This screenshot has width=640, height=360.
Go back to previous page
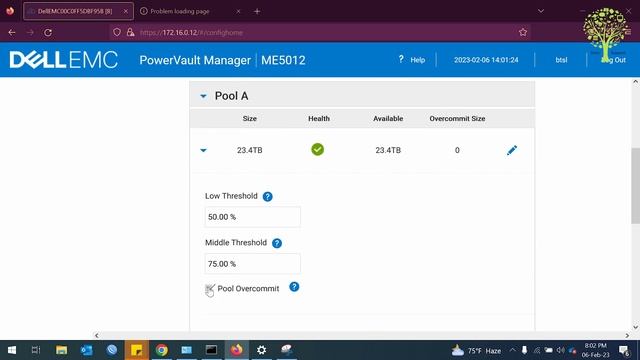(x=12, y=32)
